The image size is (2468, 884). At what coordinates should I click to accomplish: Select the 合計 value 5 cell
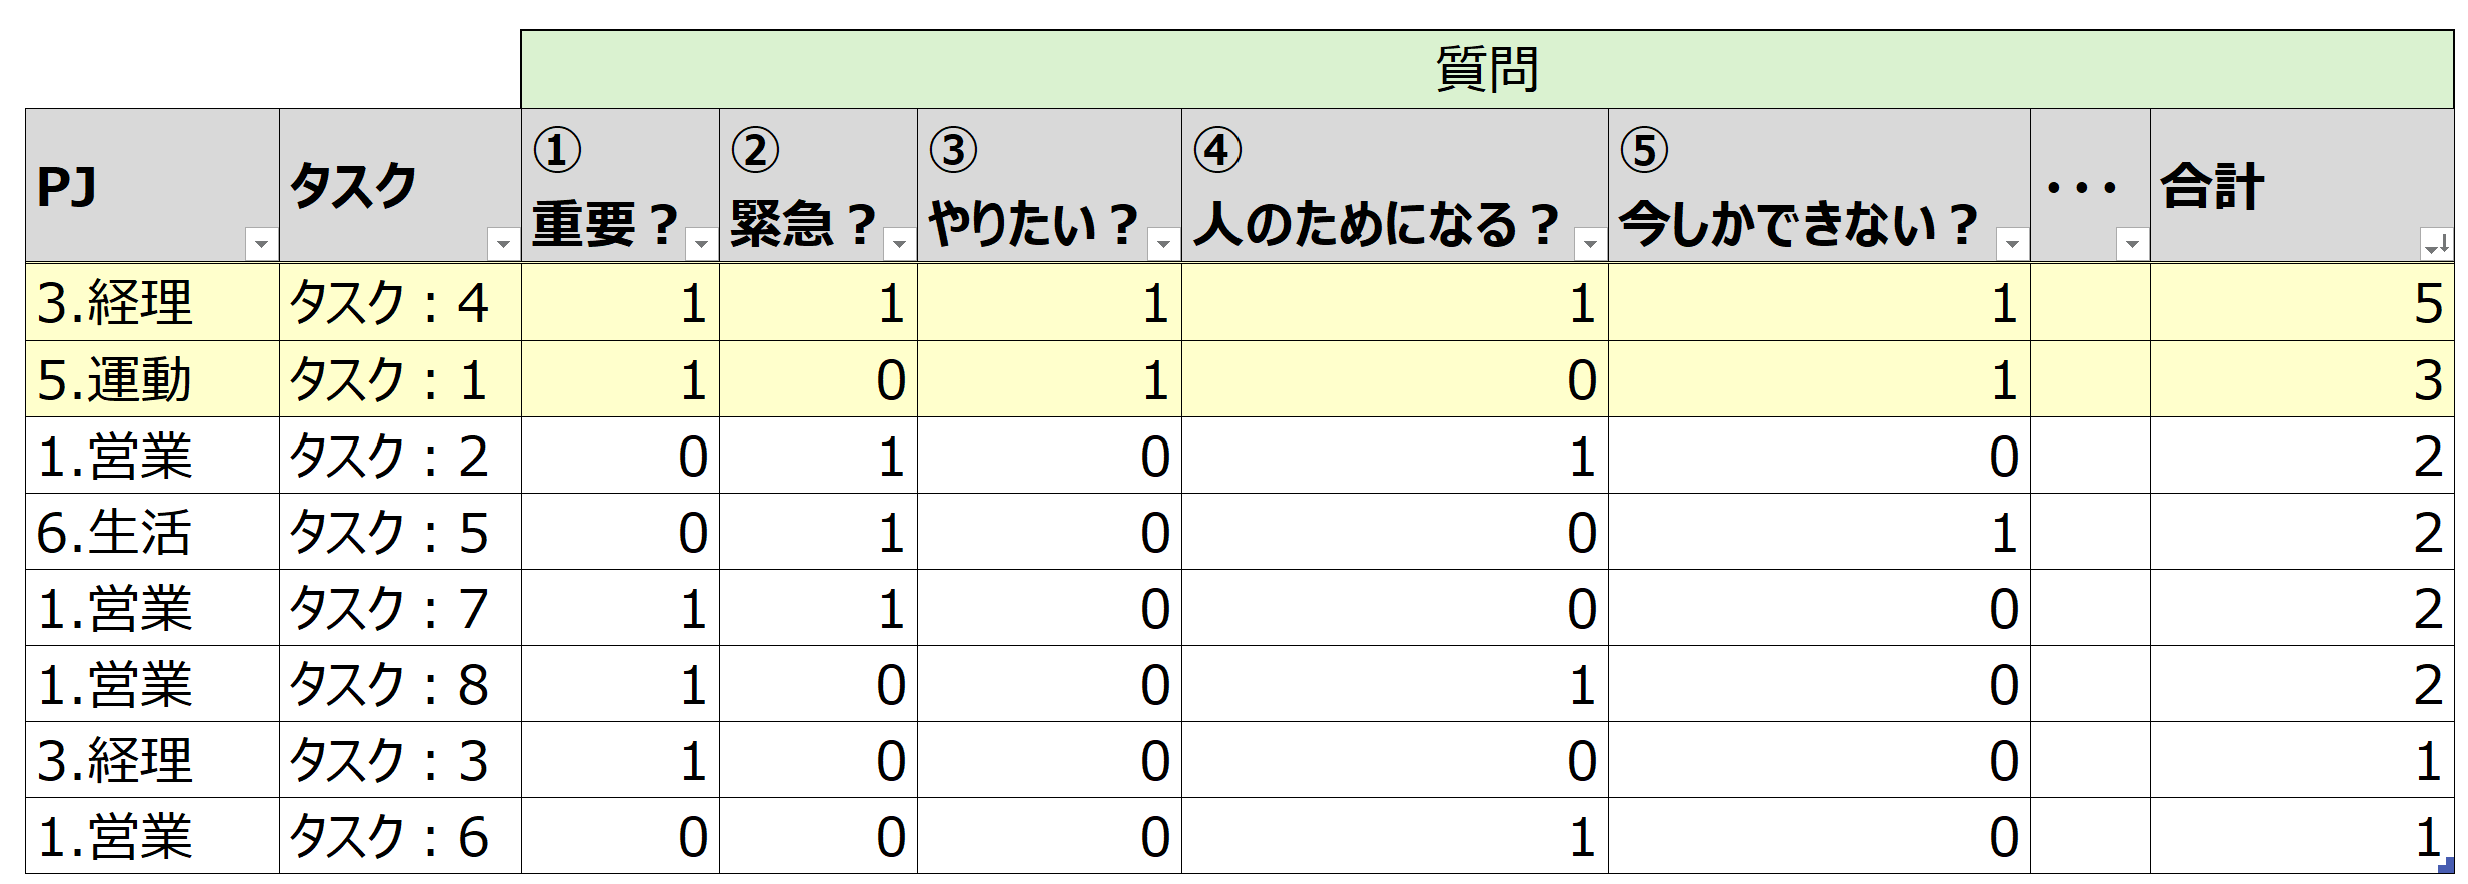(2301, 303)
